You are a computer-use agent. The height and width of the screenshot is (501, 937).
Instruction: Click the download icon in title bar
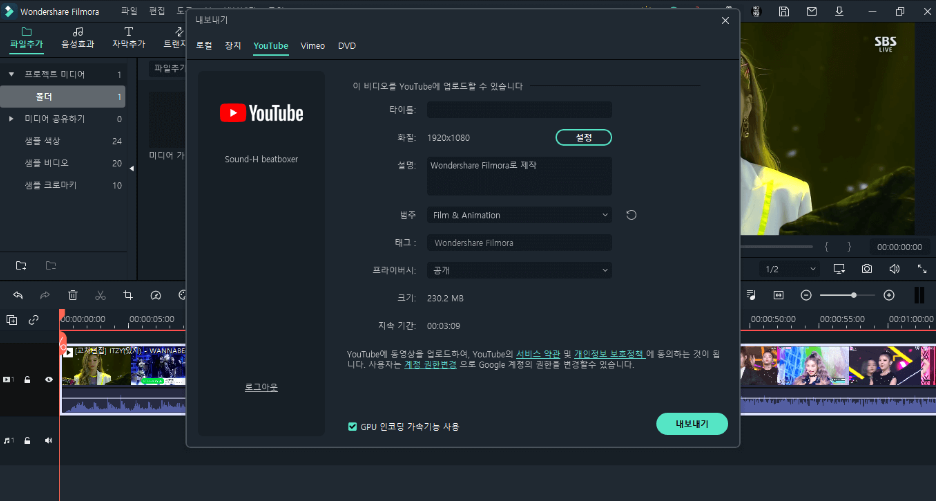pyautogui.click(x=839, y=11)
